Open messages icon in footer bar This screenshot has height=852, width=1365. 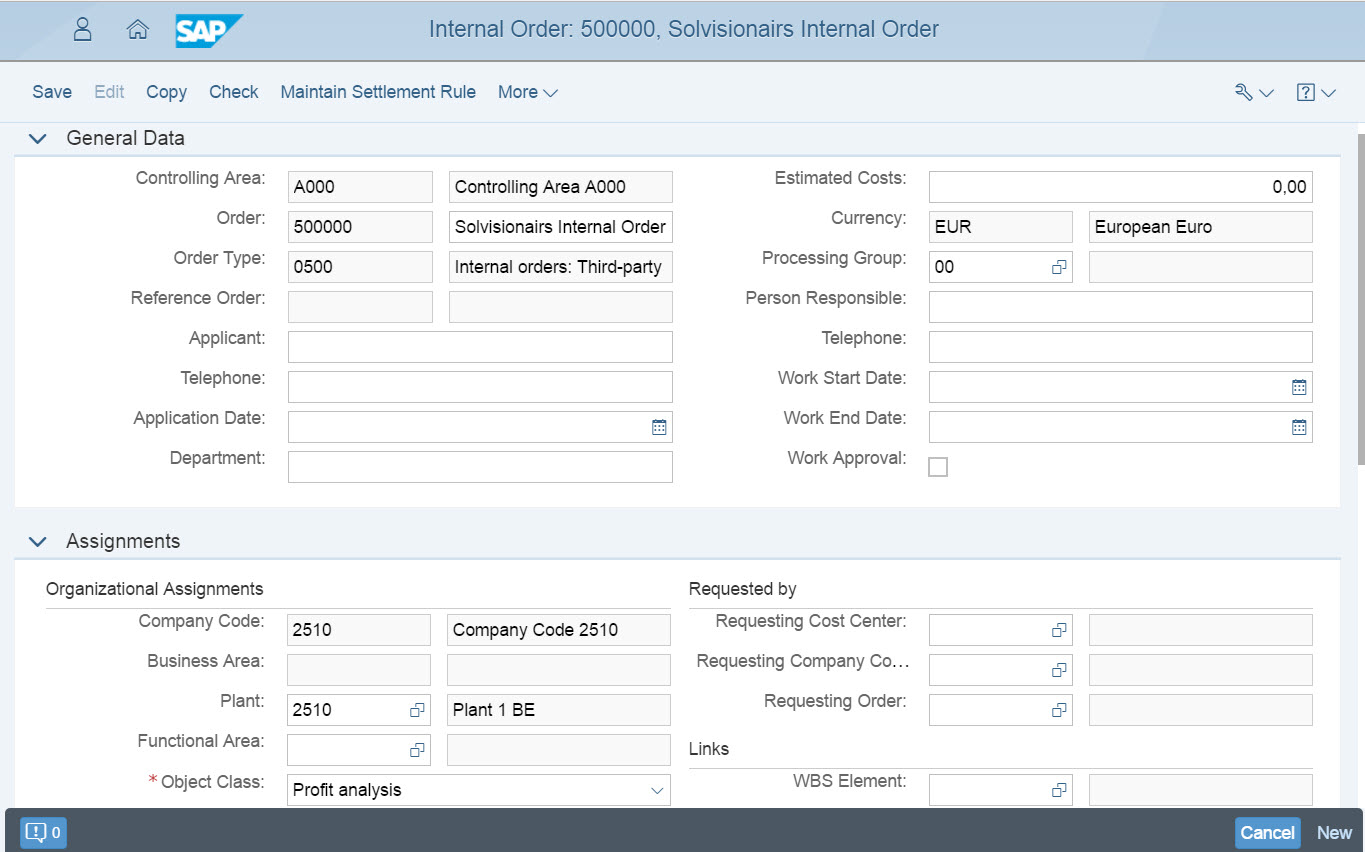[x=43, y=832]
